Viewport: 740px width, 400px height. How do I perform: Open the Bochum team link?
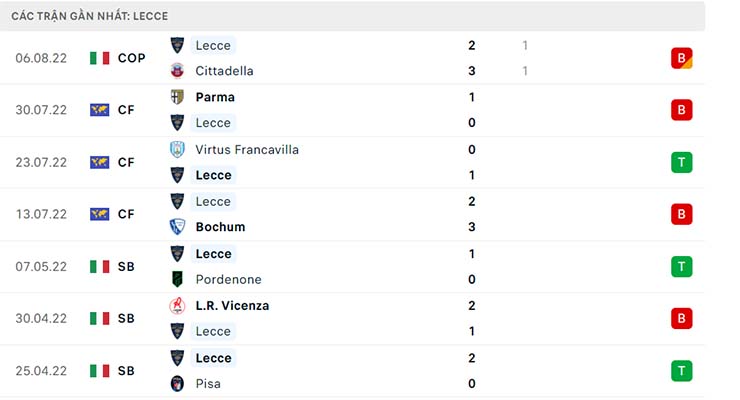click(x=220, y=227)
